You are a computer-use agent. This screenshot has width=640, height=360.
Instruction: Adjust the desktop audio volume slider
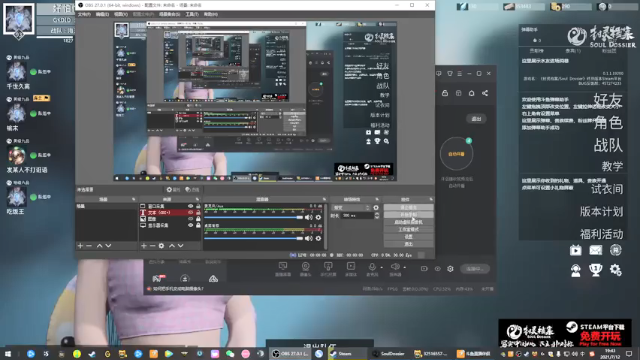[x=254, y=238]
